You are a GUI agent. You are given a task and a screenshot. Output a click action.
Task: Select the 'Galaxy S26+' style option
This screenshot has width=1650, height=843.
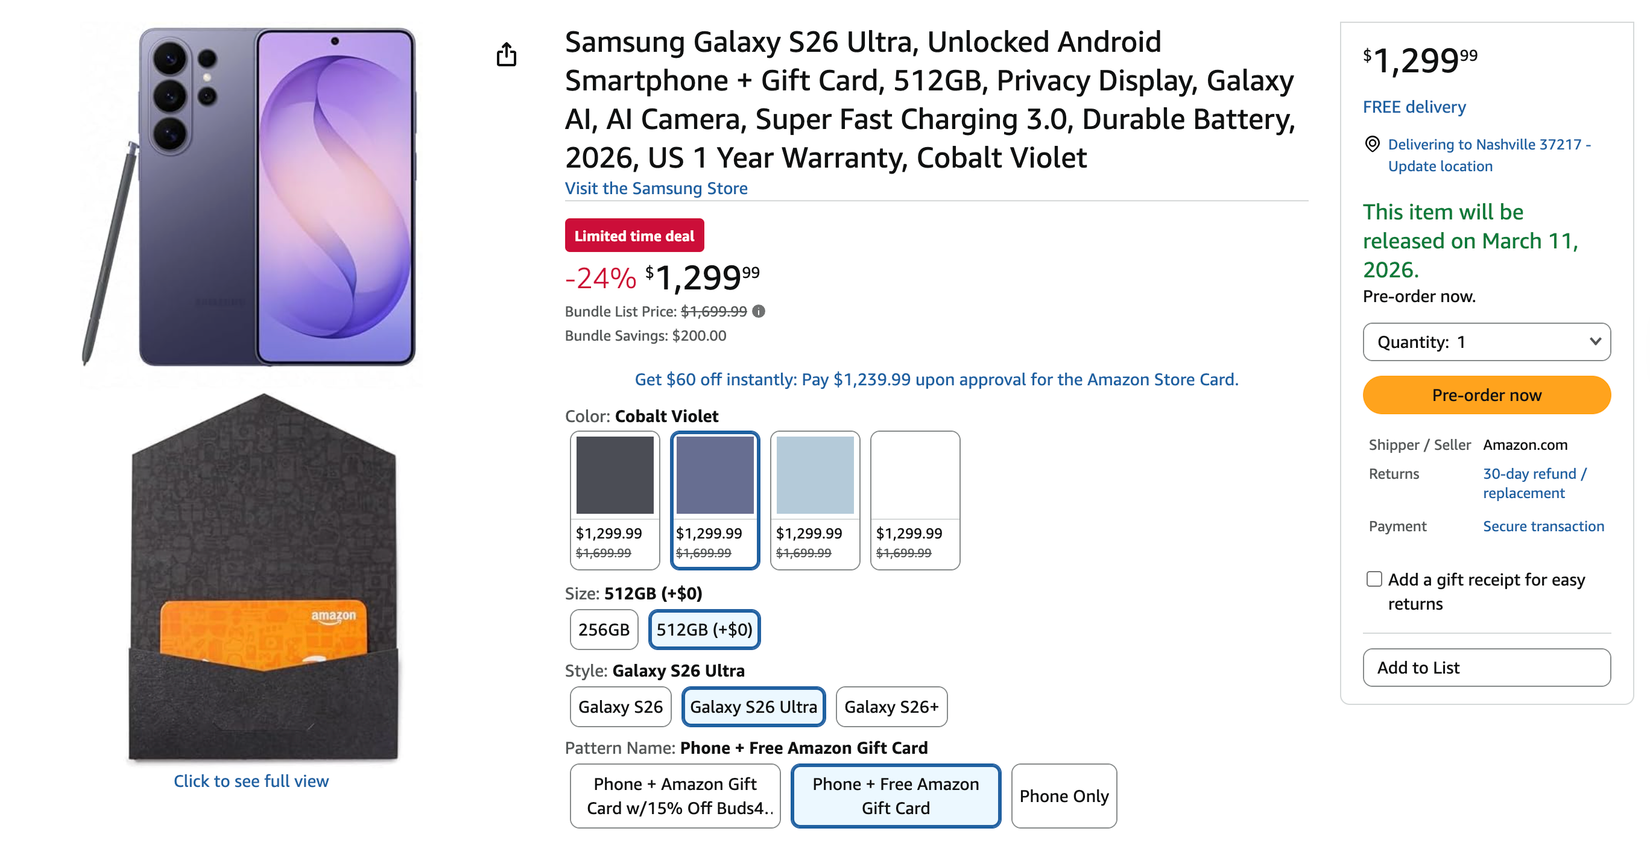[x=891, y=706]
